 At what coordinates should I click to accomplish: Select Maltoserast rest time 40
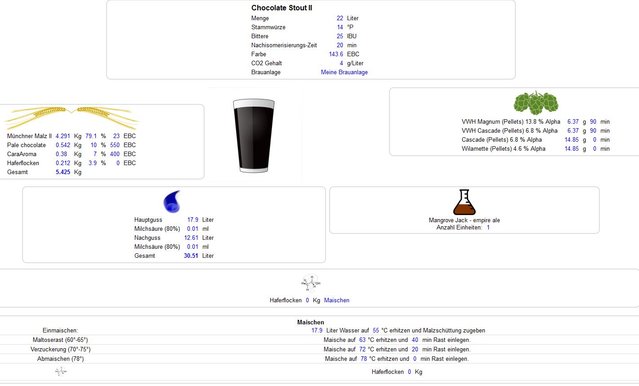click(x=415, y=340)
